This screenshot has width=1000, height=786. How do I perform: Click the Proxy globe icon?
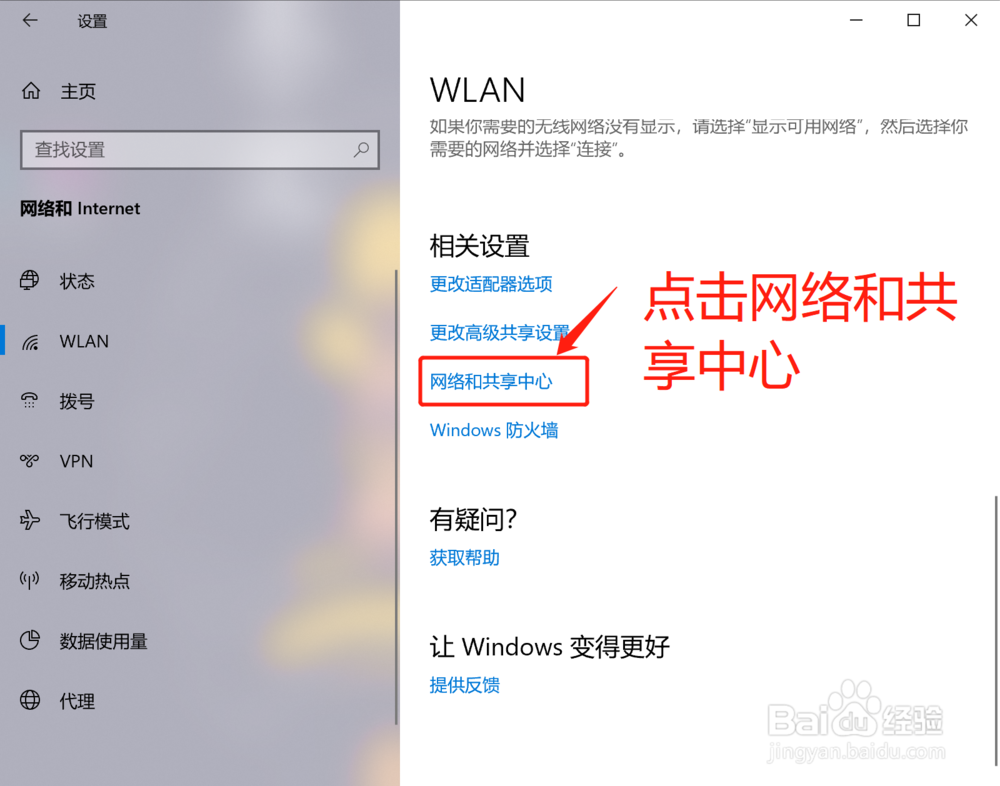pos(29,700)
